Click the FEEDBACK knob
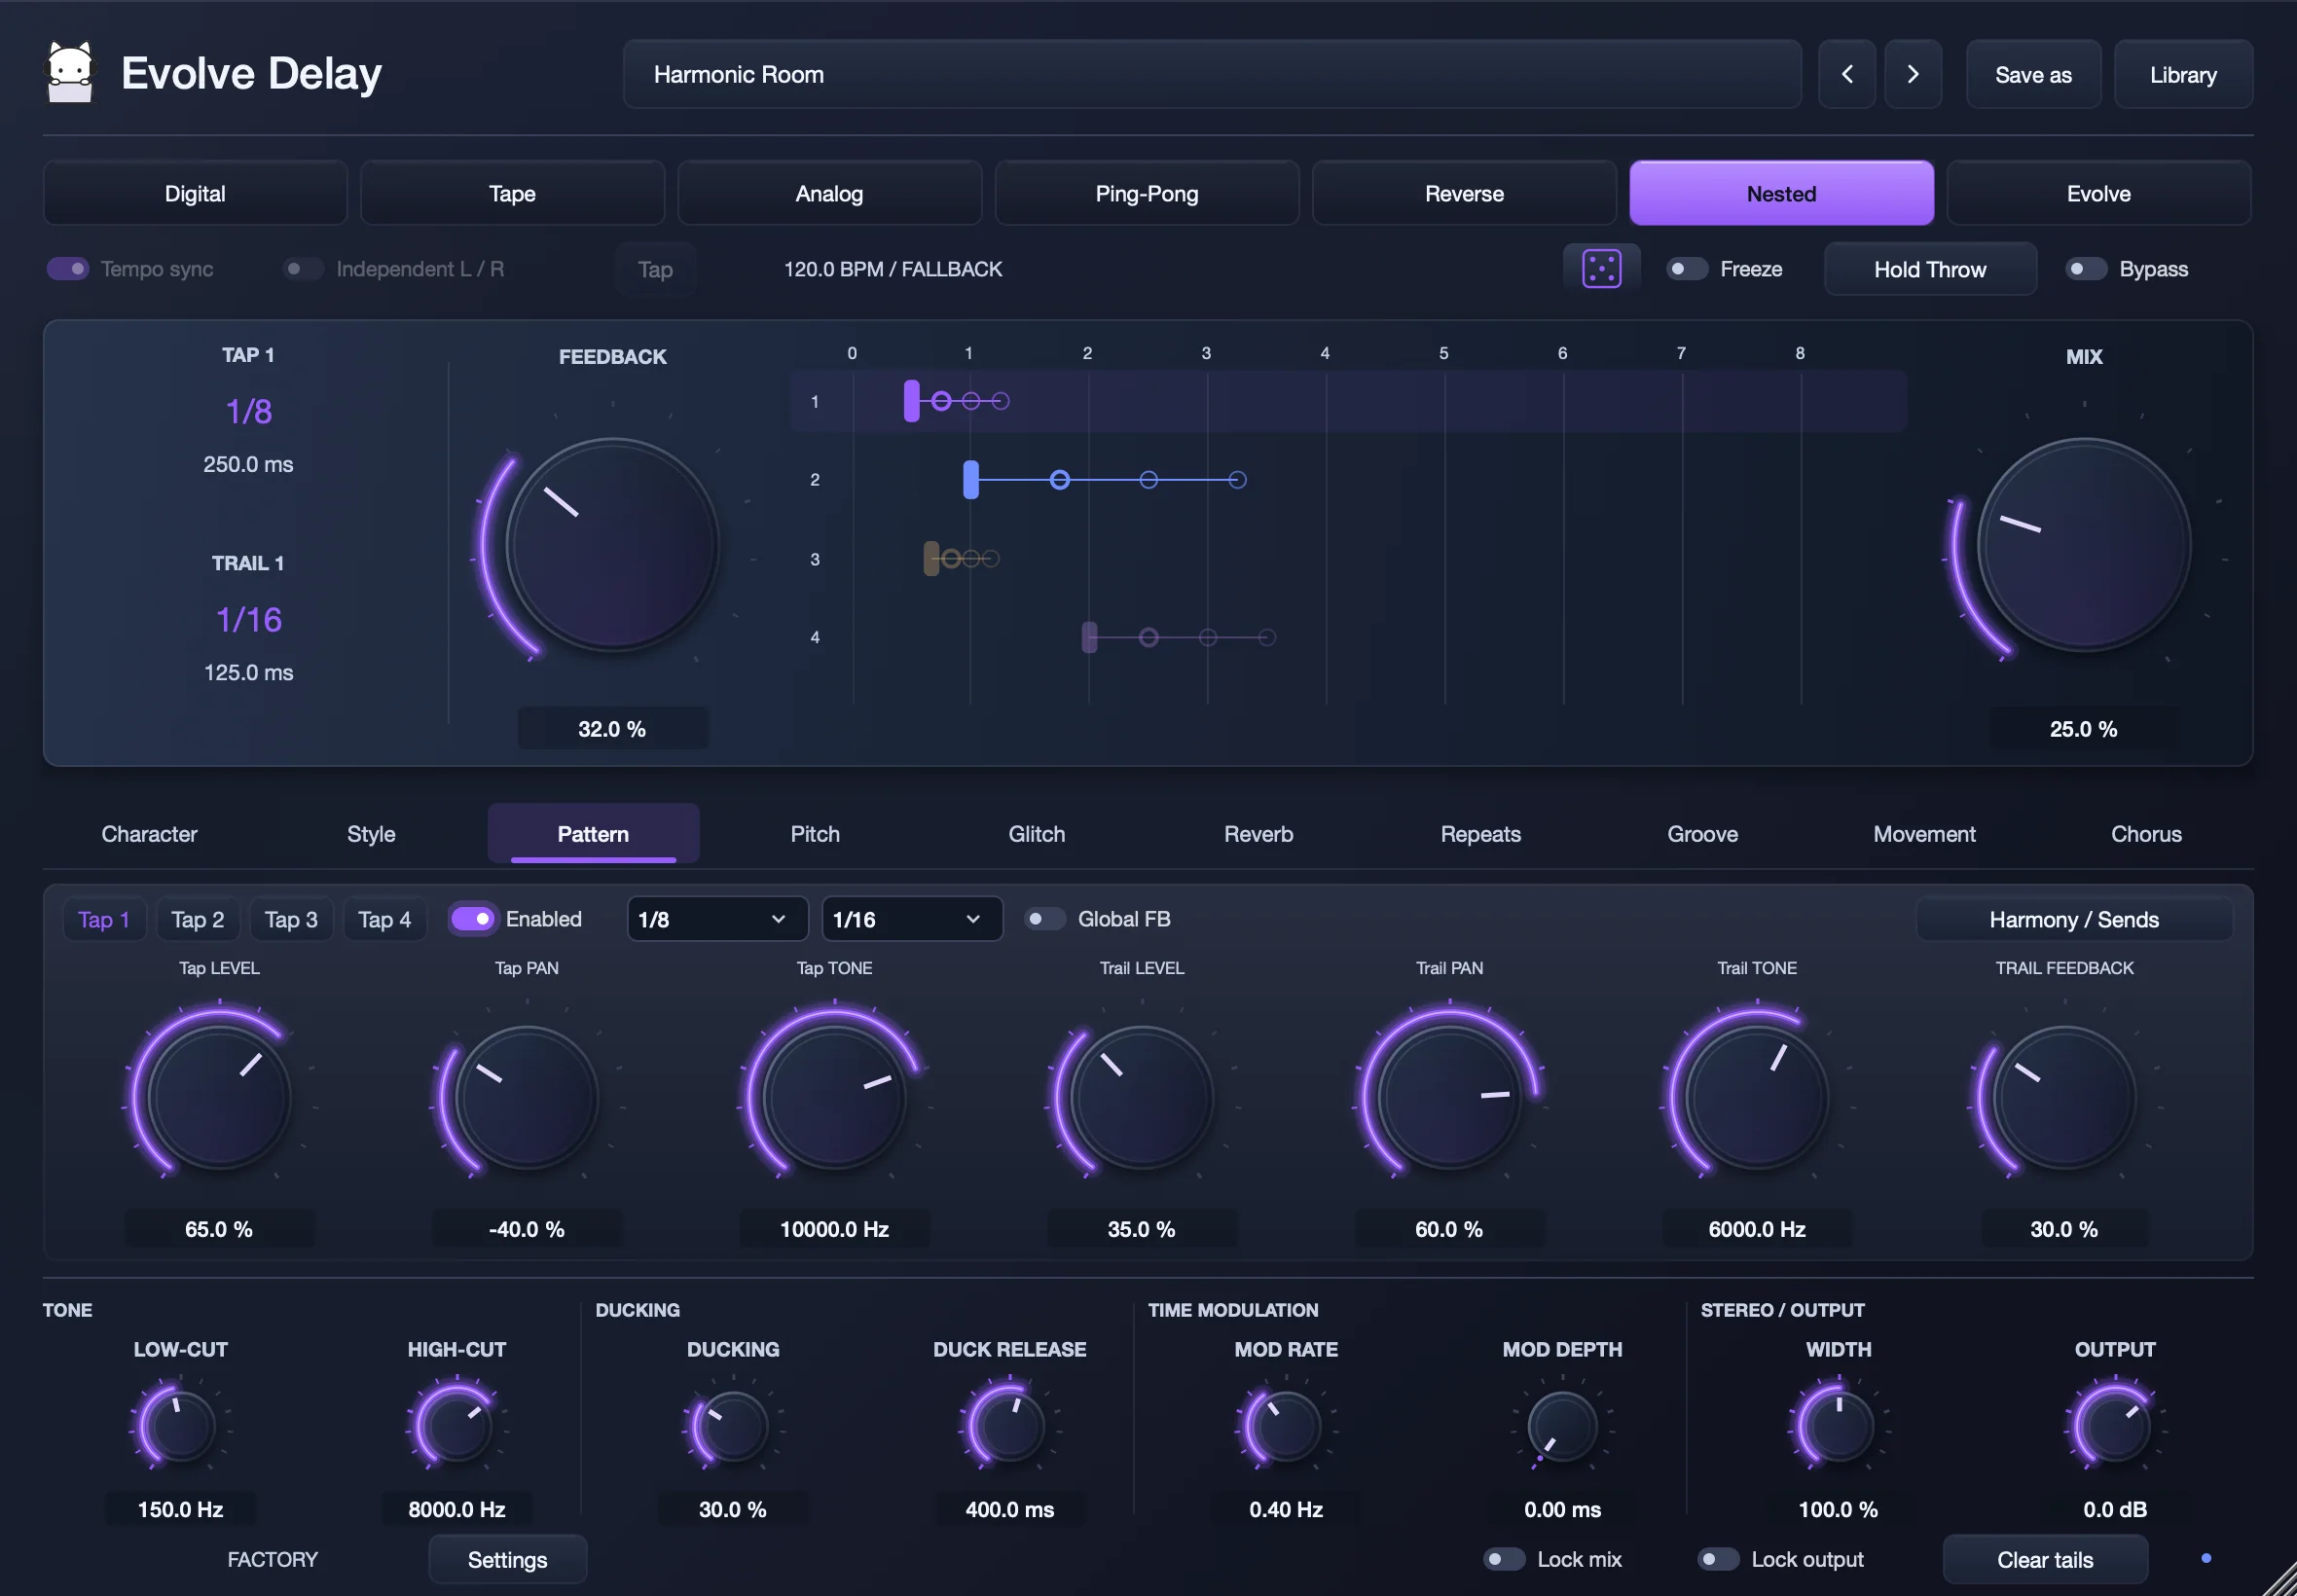Image resolution: width=2297 pixels, height=1596 pixels. click(x=612, y=545)
